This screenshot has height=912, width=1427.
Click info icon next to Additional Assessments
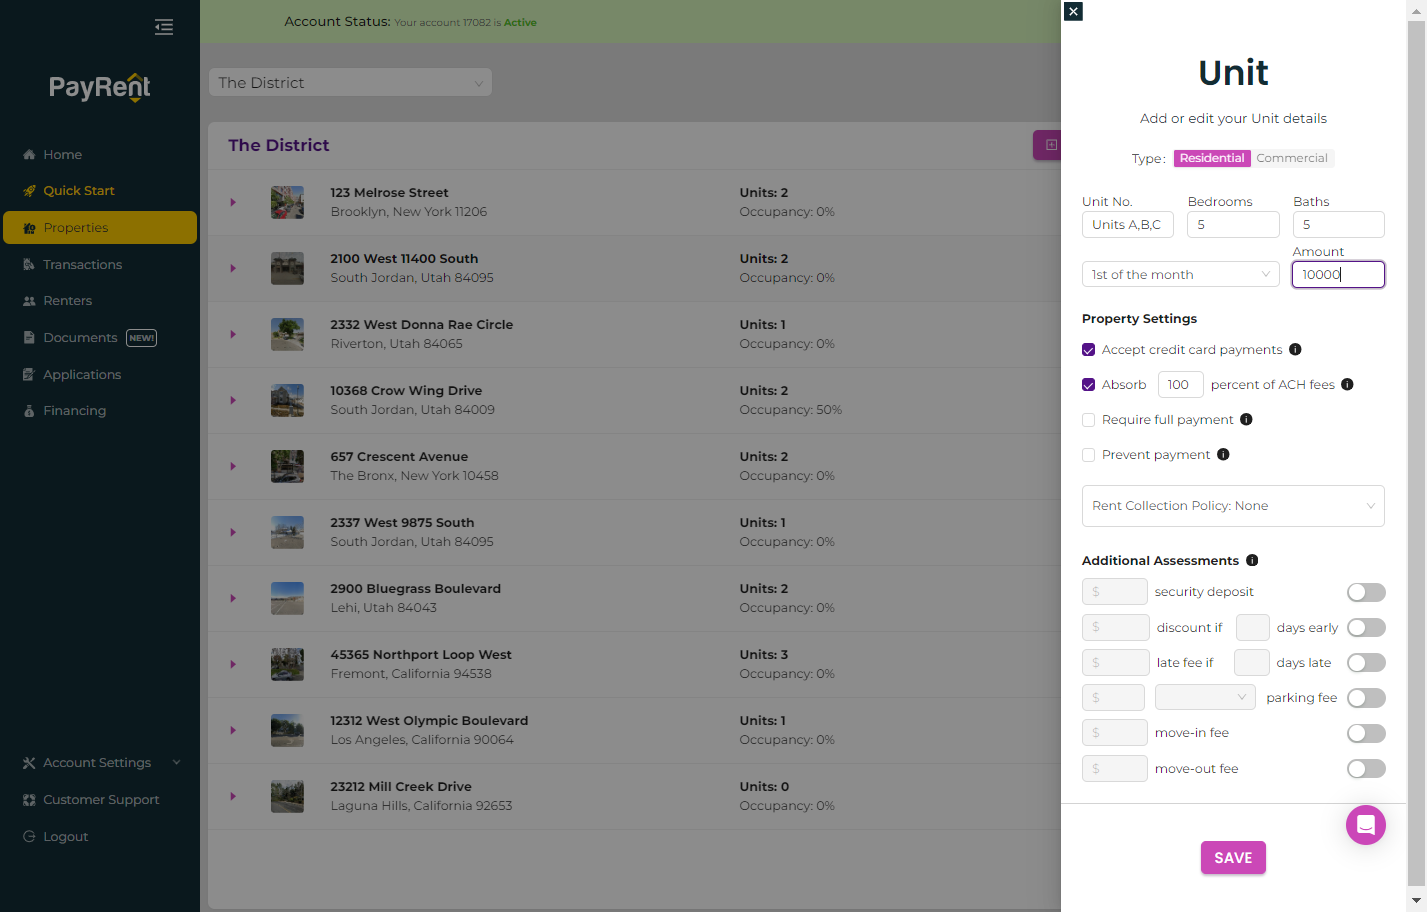(x=1252, y=561)
